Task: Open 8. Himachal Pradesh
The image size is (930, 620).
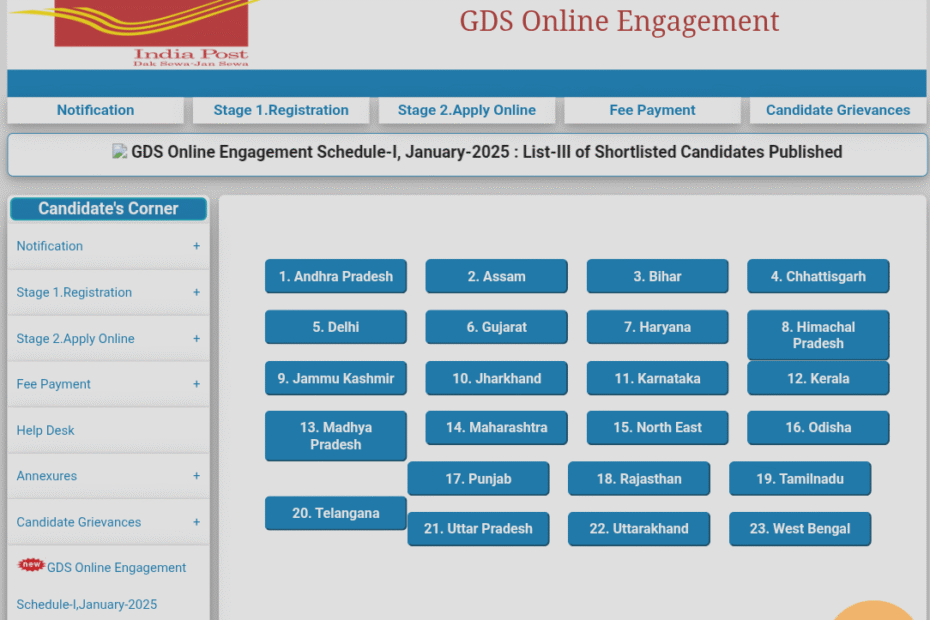Action: click(x=818, y=335)
